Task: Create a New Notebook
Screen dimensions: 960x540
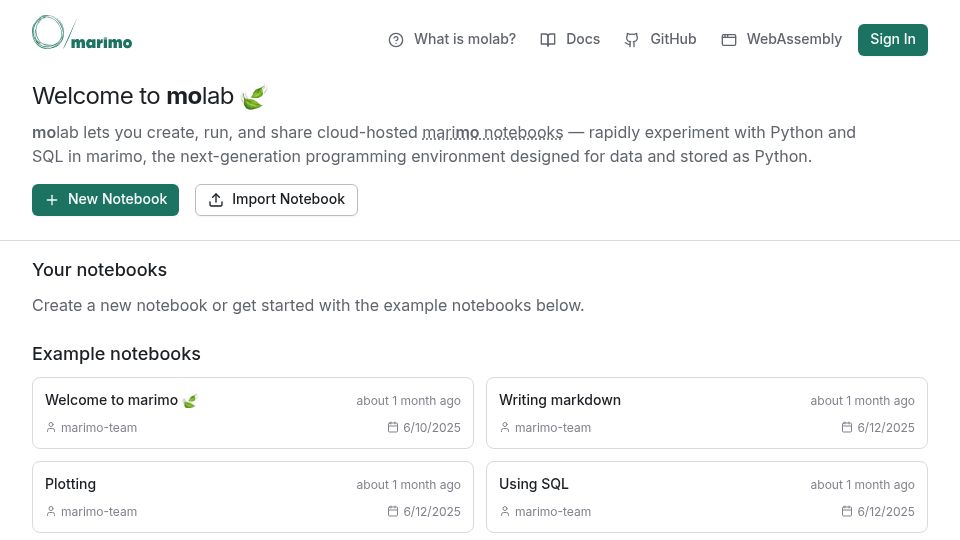Action: [105, 200]
